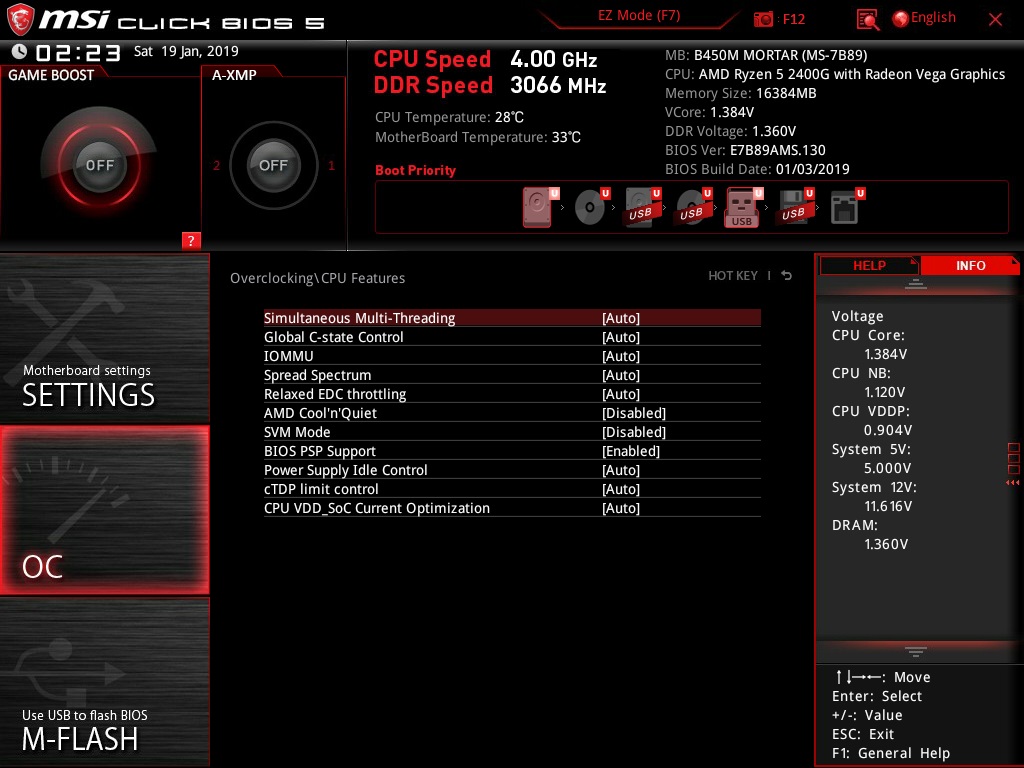Switch to EZ Mode
Image resolution: width=1024 pixels, height=768 pixels.
(x=640, y=16)
